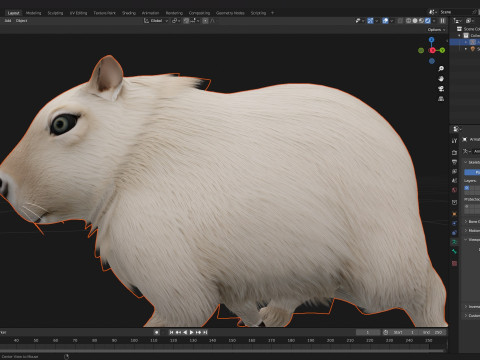Open the Scene properties tab icon
This screenshot has width=480, height=360.
pos(454,181)
